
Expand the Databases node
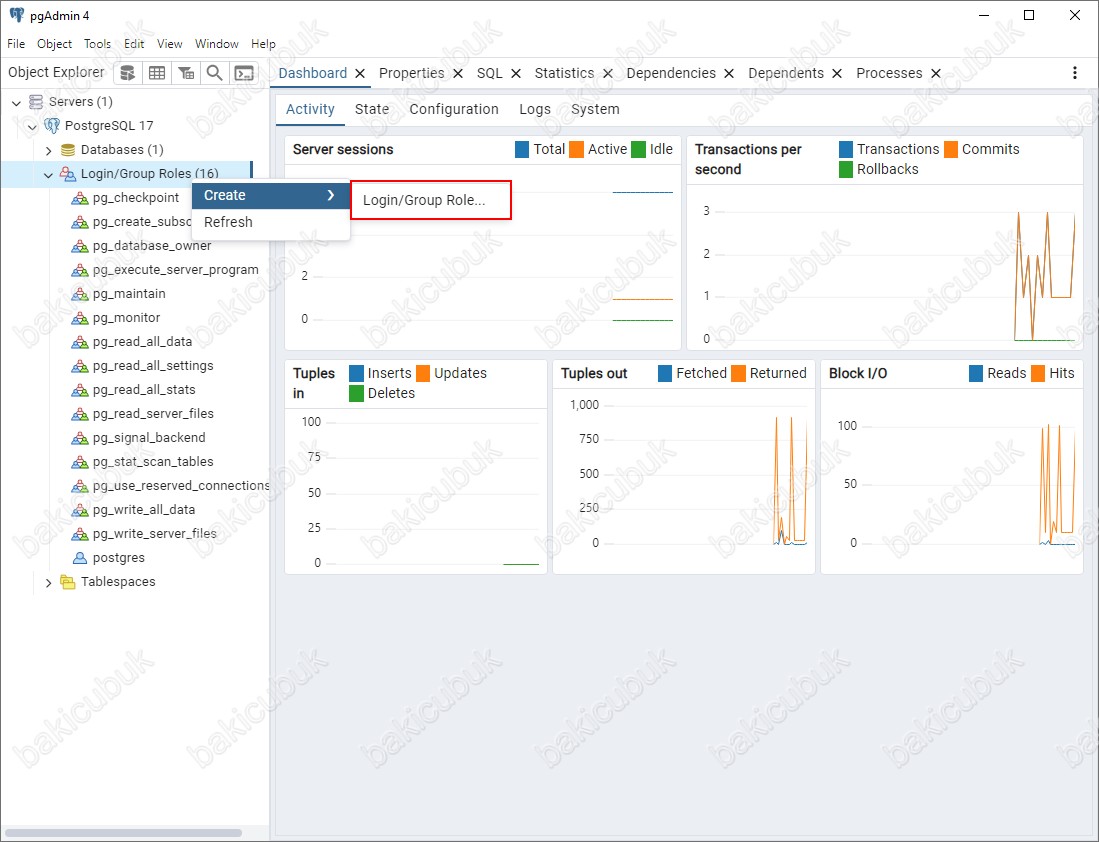tap(48, 150)
